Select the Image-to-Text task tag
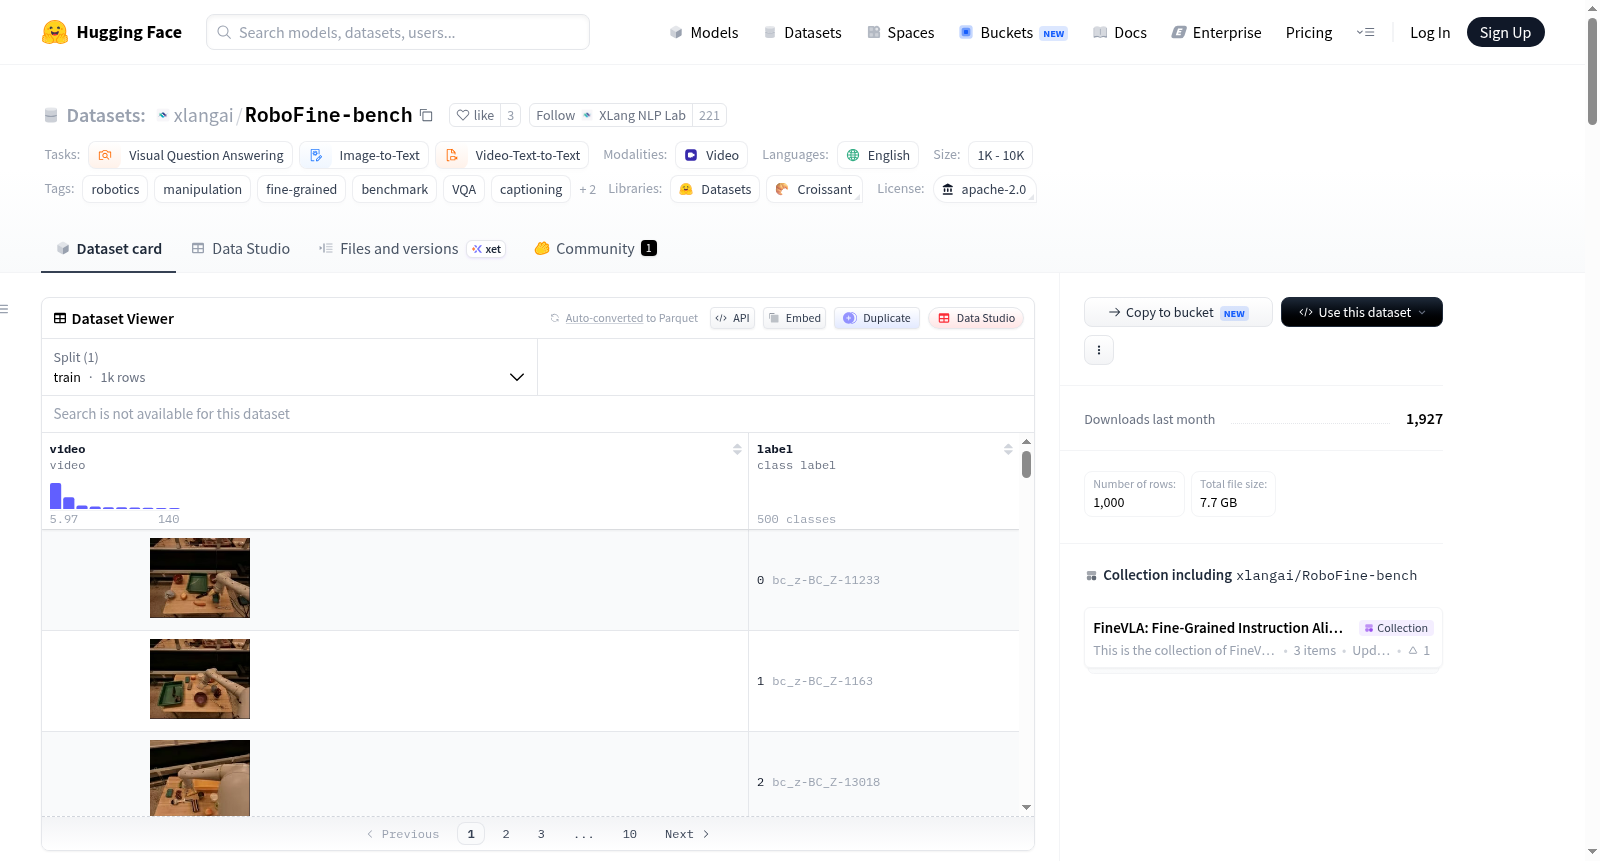The width and height of the screenshot is (1600, 861). (364, 155)
